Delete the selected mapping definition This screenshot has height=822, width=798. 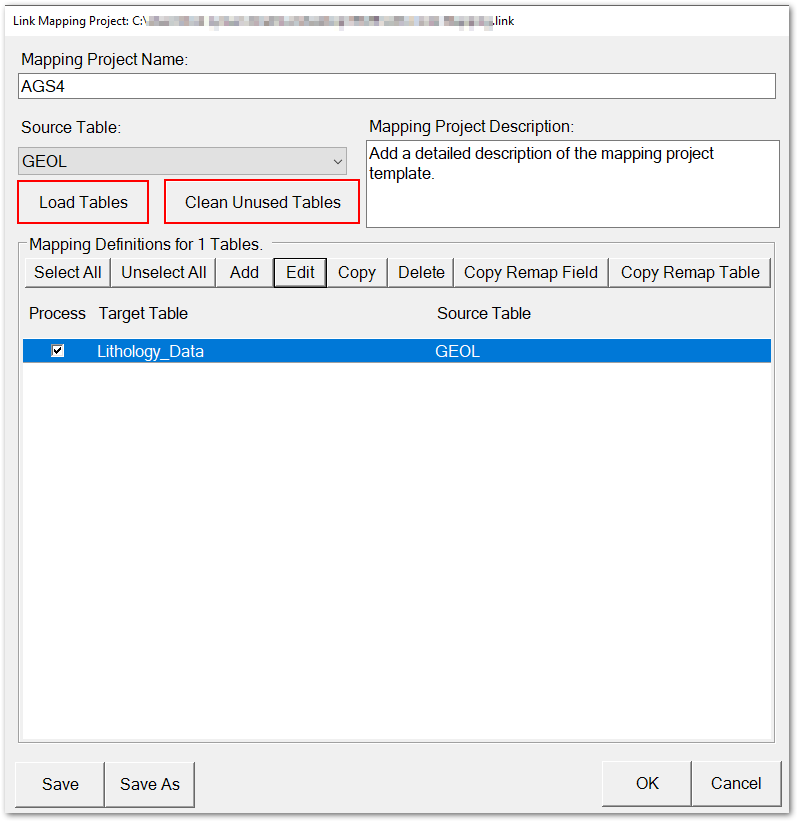421,273
